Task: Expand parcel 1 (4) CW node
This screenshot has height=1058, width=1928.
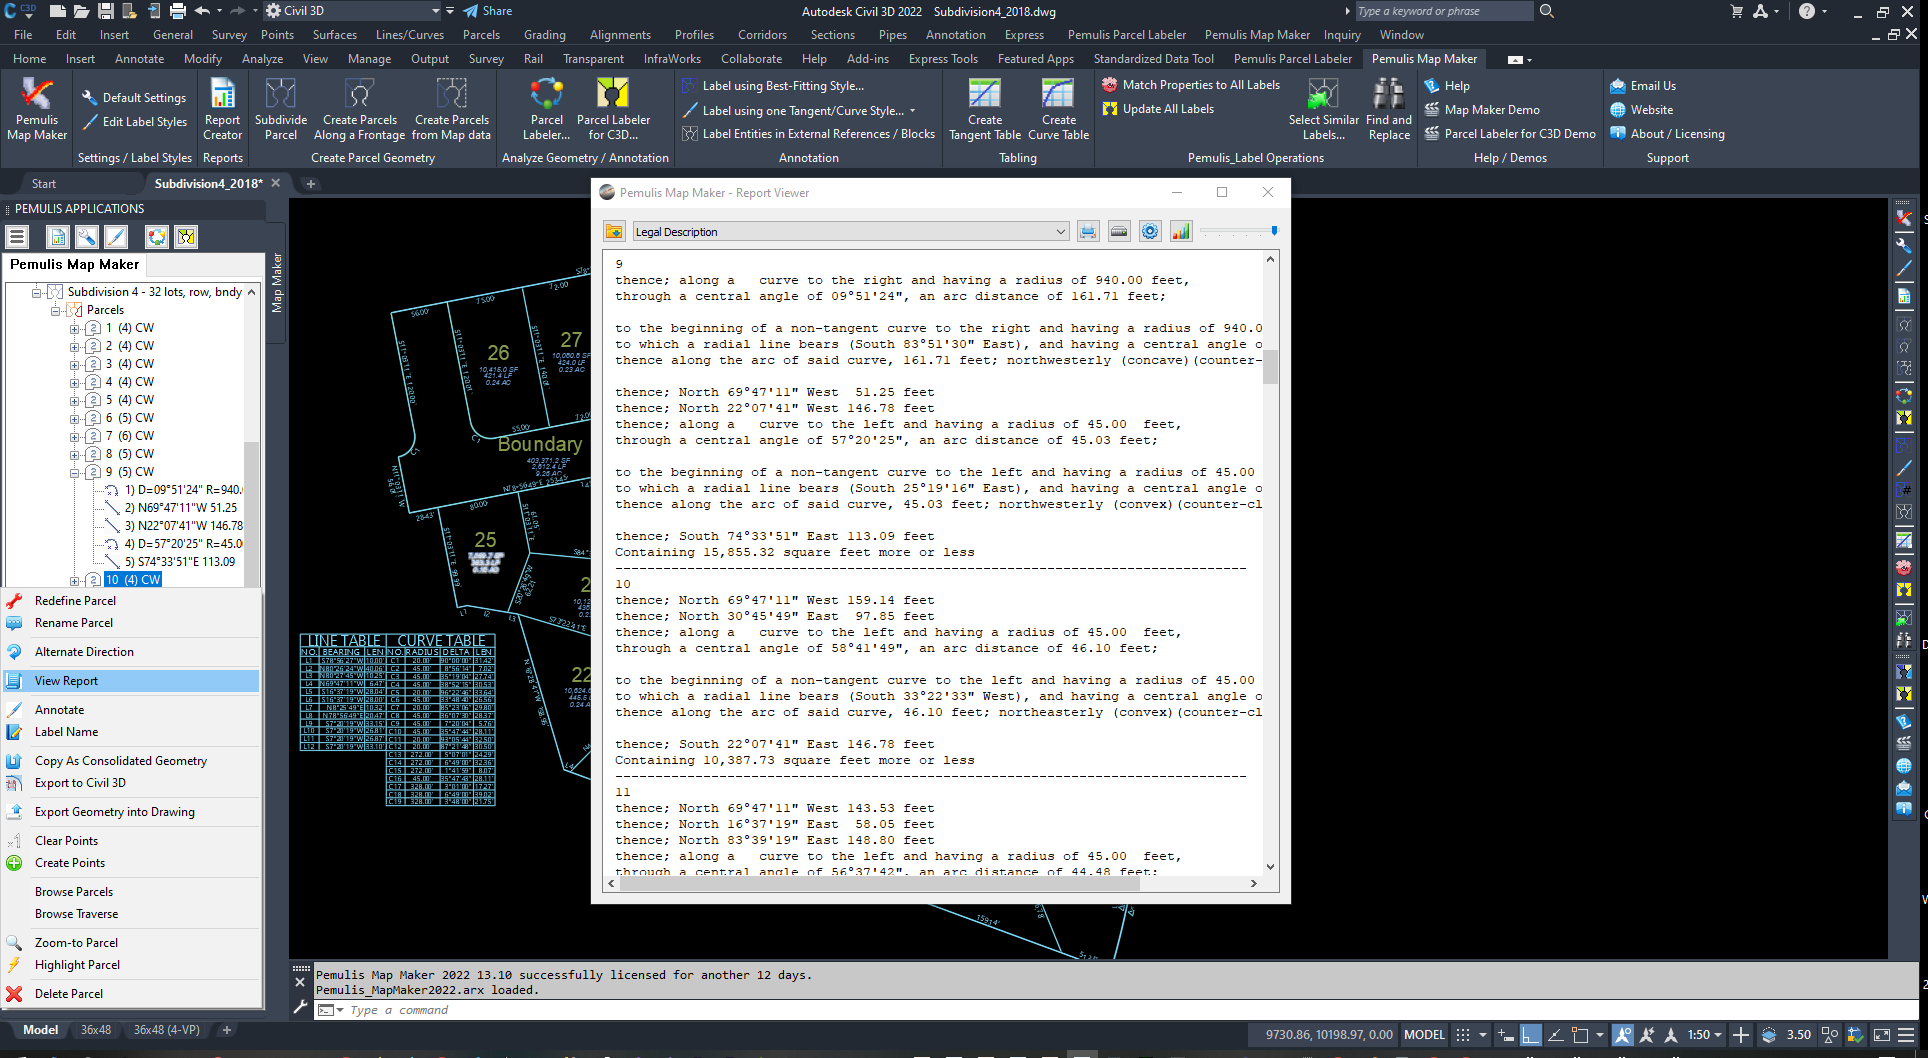Action: (x=75, y=329)
